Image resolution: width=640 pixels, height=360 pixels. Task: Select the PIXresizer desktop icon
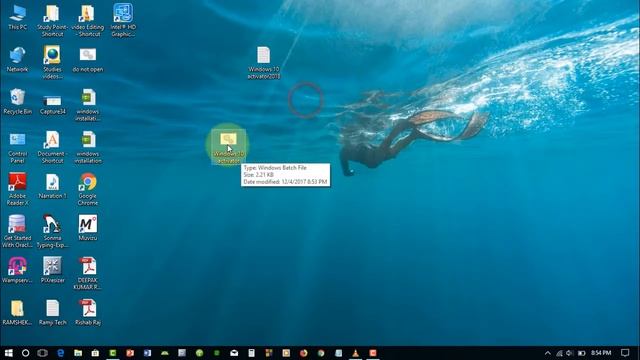pyautogui.click(x=52, y=270)
